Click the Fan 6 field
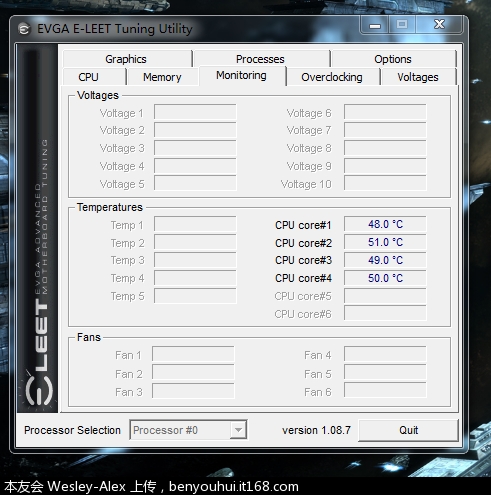Screen dimensions: 491x495 coord(385,391)
